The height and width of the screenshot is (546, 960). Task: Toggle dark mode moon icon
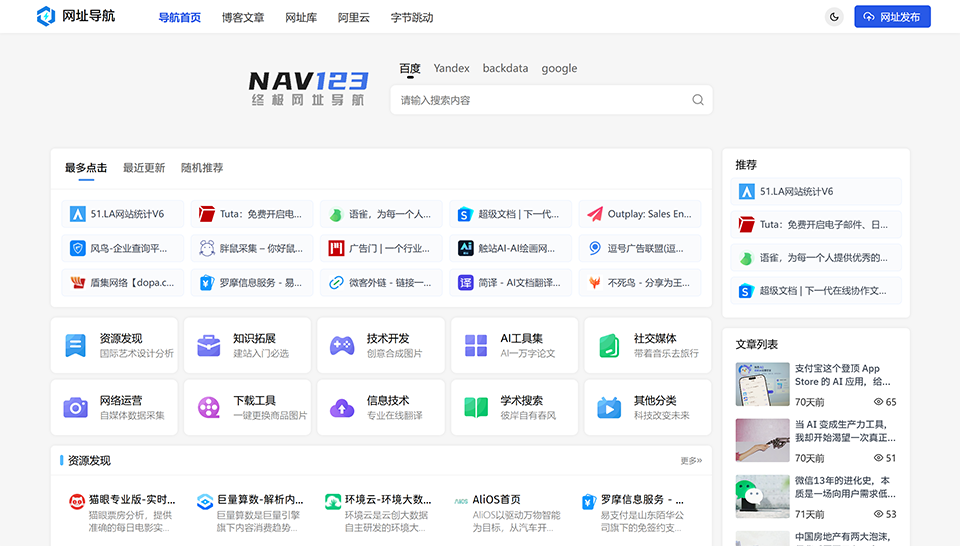[x=834, y=17]
